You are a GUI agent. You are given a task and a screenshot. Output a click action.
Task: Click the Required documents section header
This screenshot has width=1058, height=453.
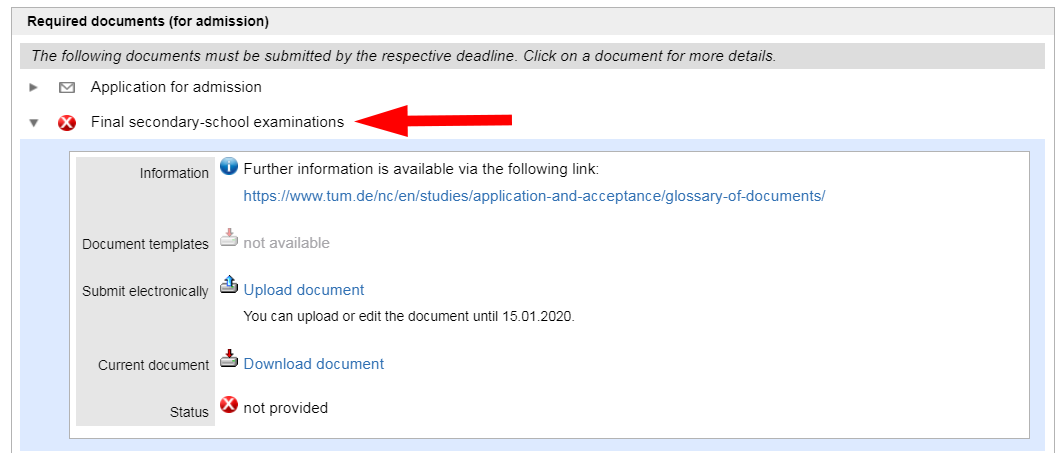point(148,21)
